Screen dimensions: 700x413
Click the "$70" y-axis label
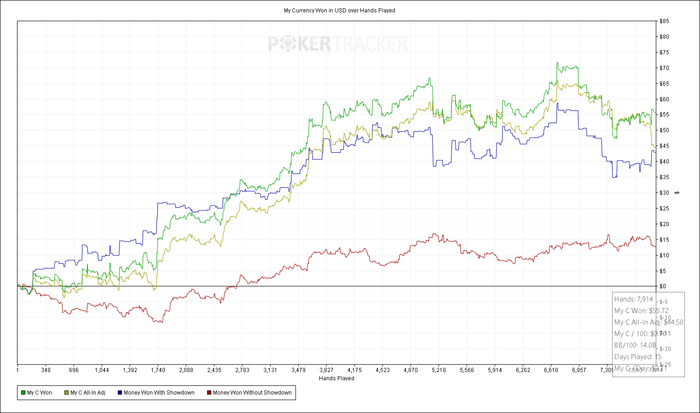tap(664, 68)
